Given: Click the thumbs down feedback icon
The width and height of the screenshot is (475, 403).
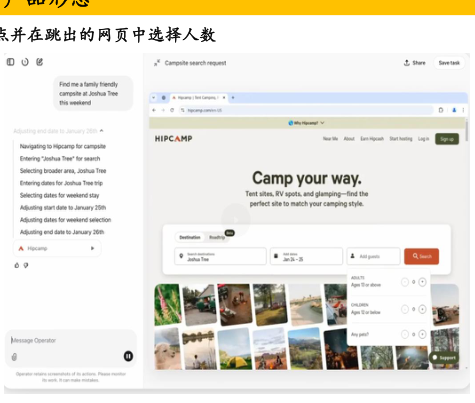Looking at the screenshot, I should pyautogui.click(x=26, y=265).
